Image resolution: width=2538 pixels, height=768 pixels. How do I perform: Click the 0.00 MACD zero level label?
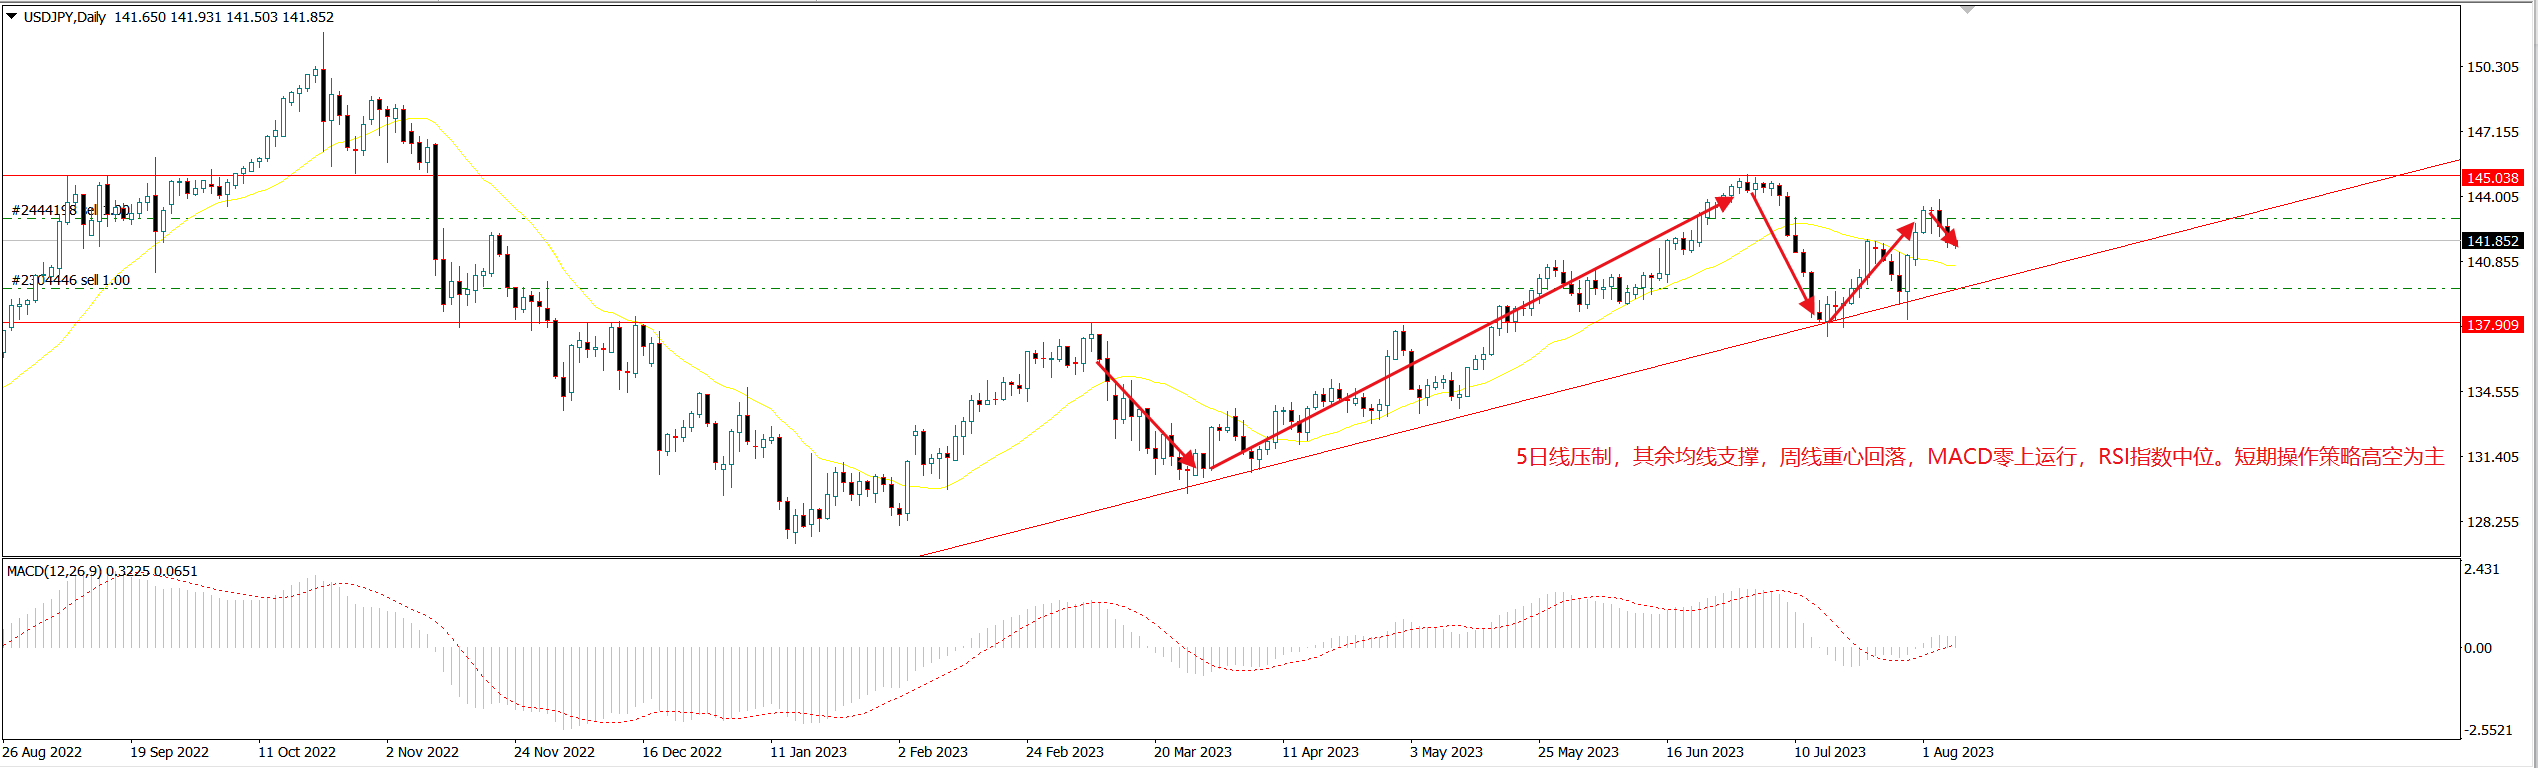pyautogui.click(x=2478, y=648)
